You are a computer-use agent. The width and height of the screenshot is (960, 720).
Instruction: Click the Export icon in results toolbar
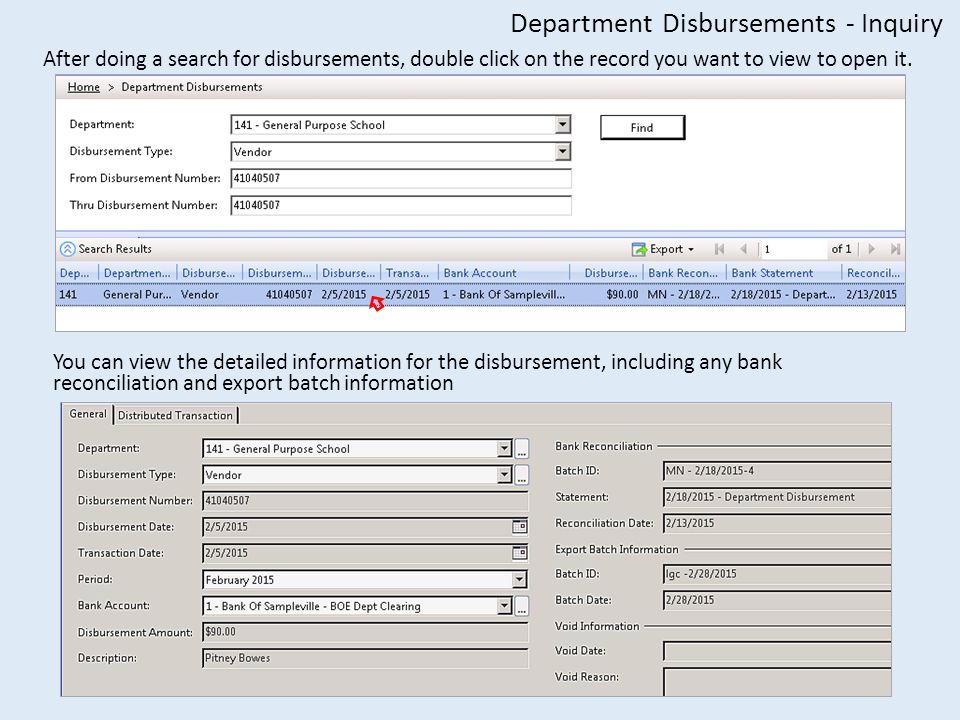click(639, 249)
